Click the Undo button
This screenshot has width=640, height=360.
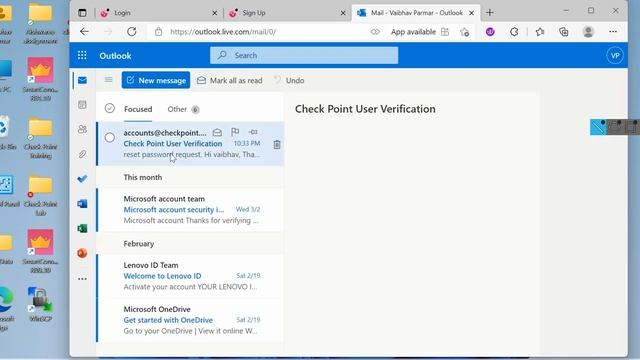tap(289, 80)
